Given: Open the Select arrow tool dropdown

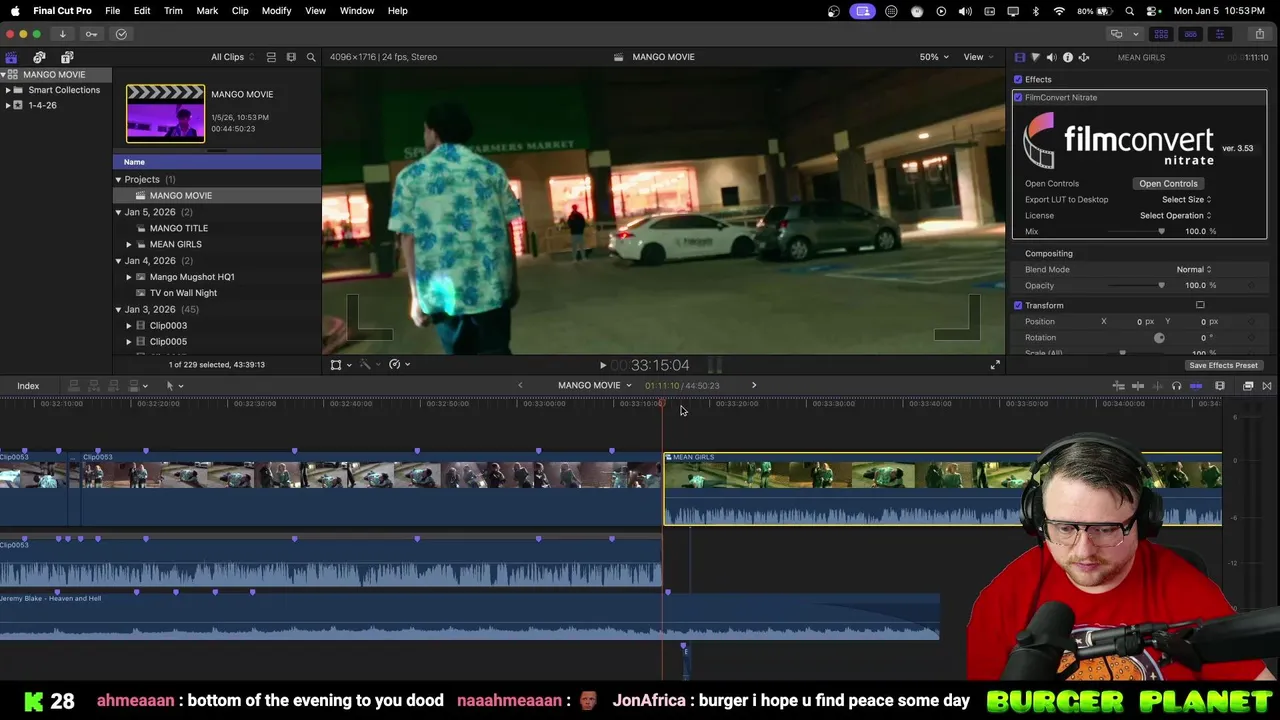Looking at the screenshot, I should pos(174,386).
